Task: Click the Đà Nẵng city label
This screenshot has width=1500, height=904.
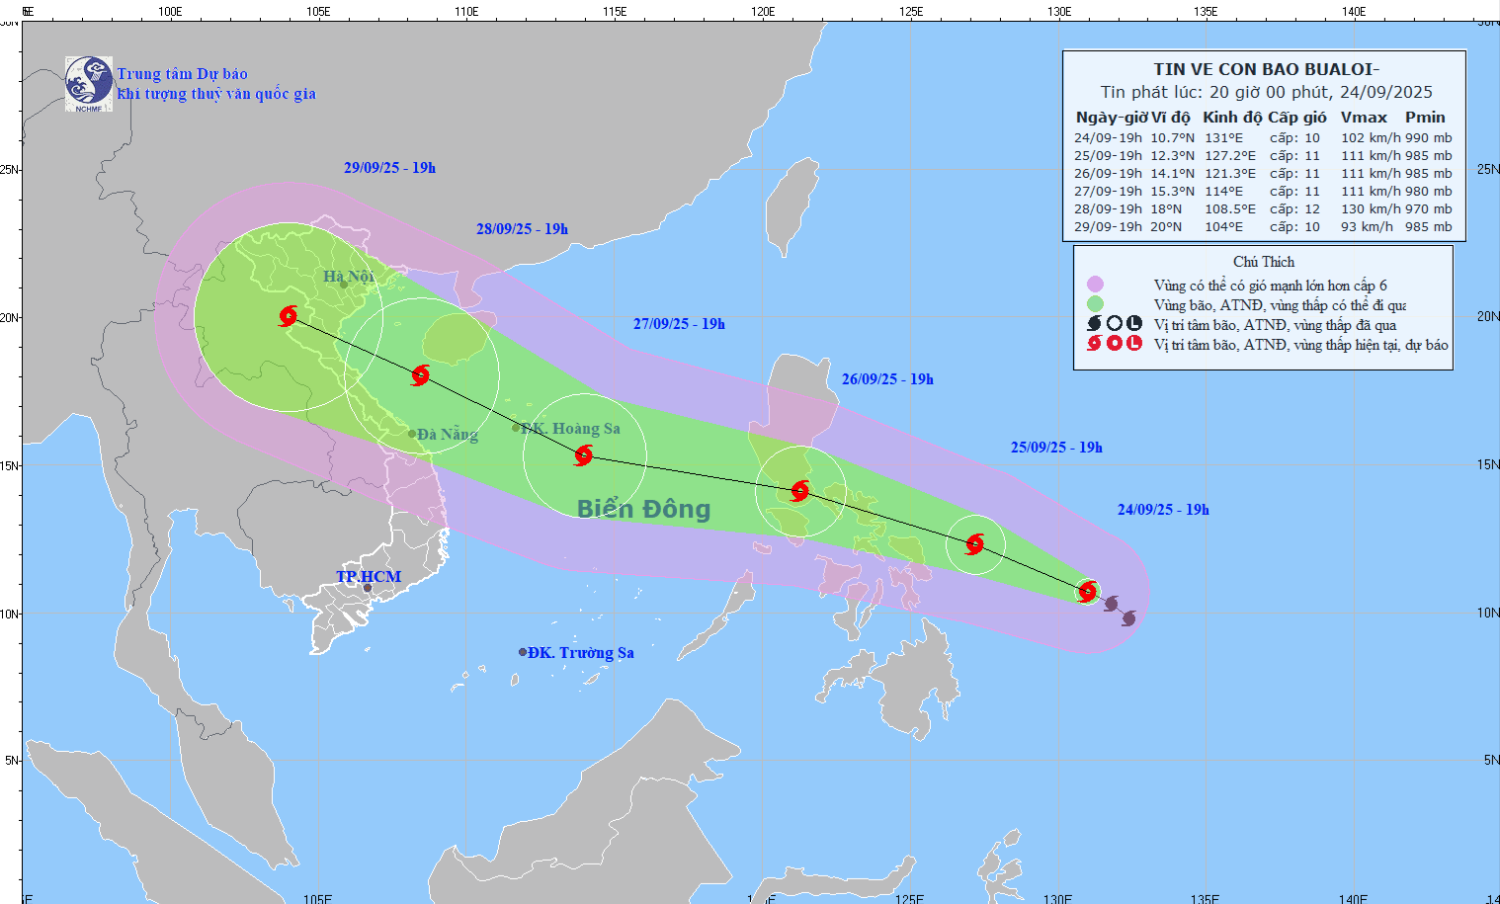Action: tap(447, 434)
